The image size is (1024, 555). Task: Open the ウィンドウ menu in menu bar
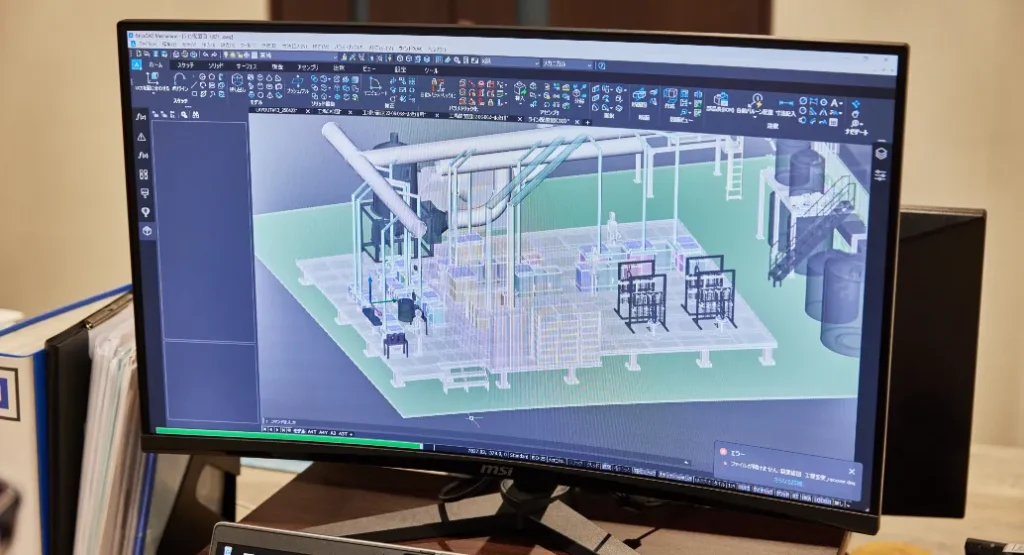410,49
